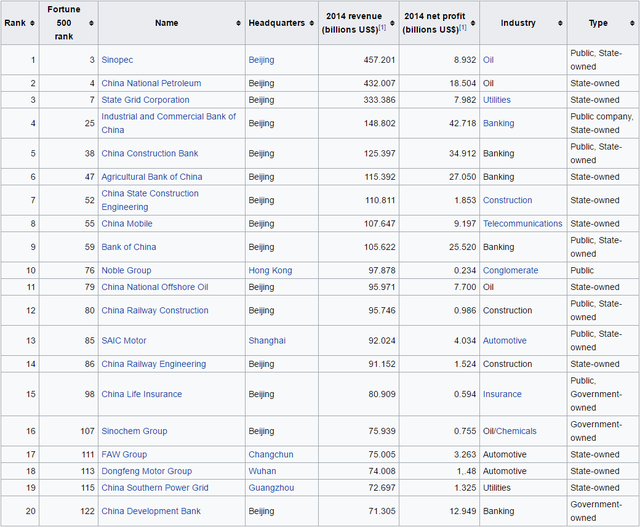The width and height of the screenshot is (640, 527).
Task: Open reference [1] in the revenue header
Action: point(382,27)
